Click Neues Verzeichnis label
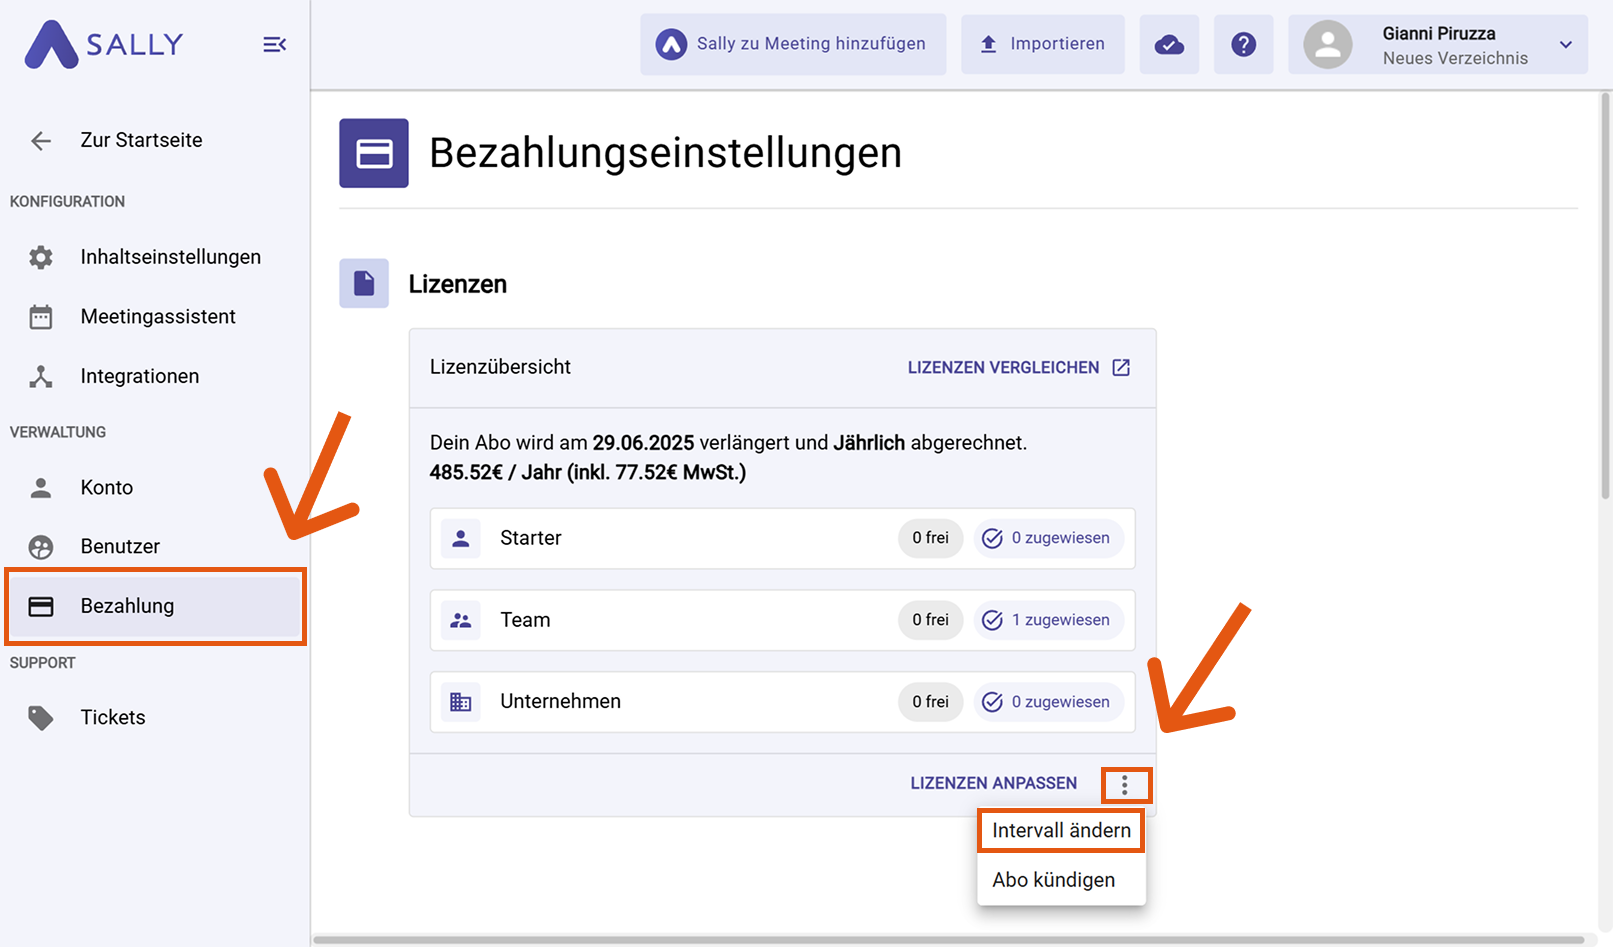Image resolution: width=1613 pixels, height=947 pixels. pyautogui.click(x=1455, y=58)
